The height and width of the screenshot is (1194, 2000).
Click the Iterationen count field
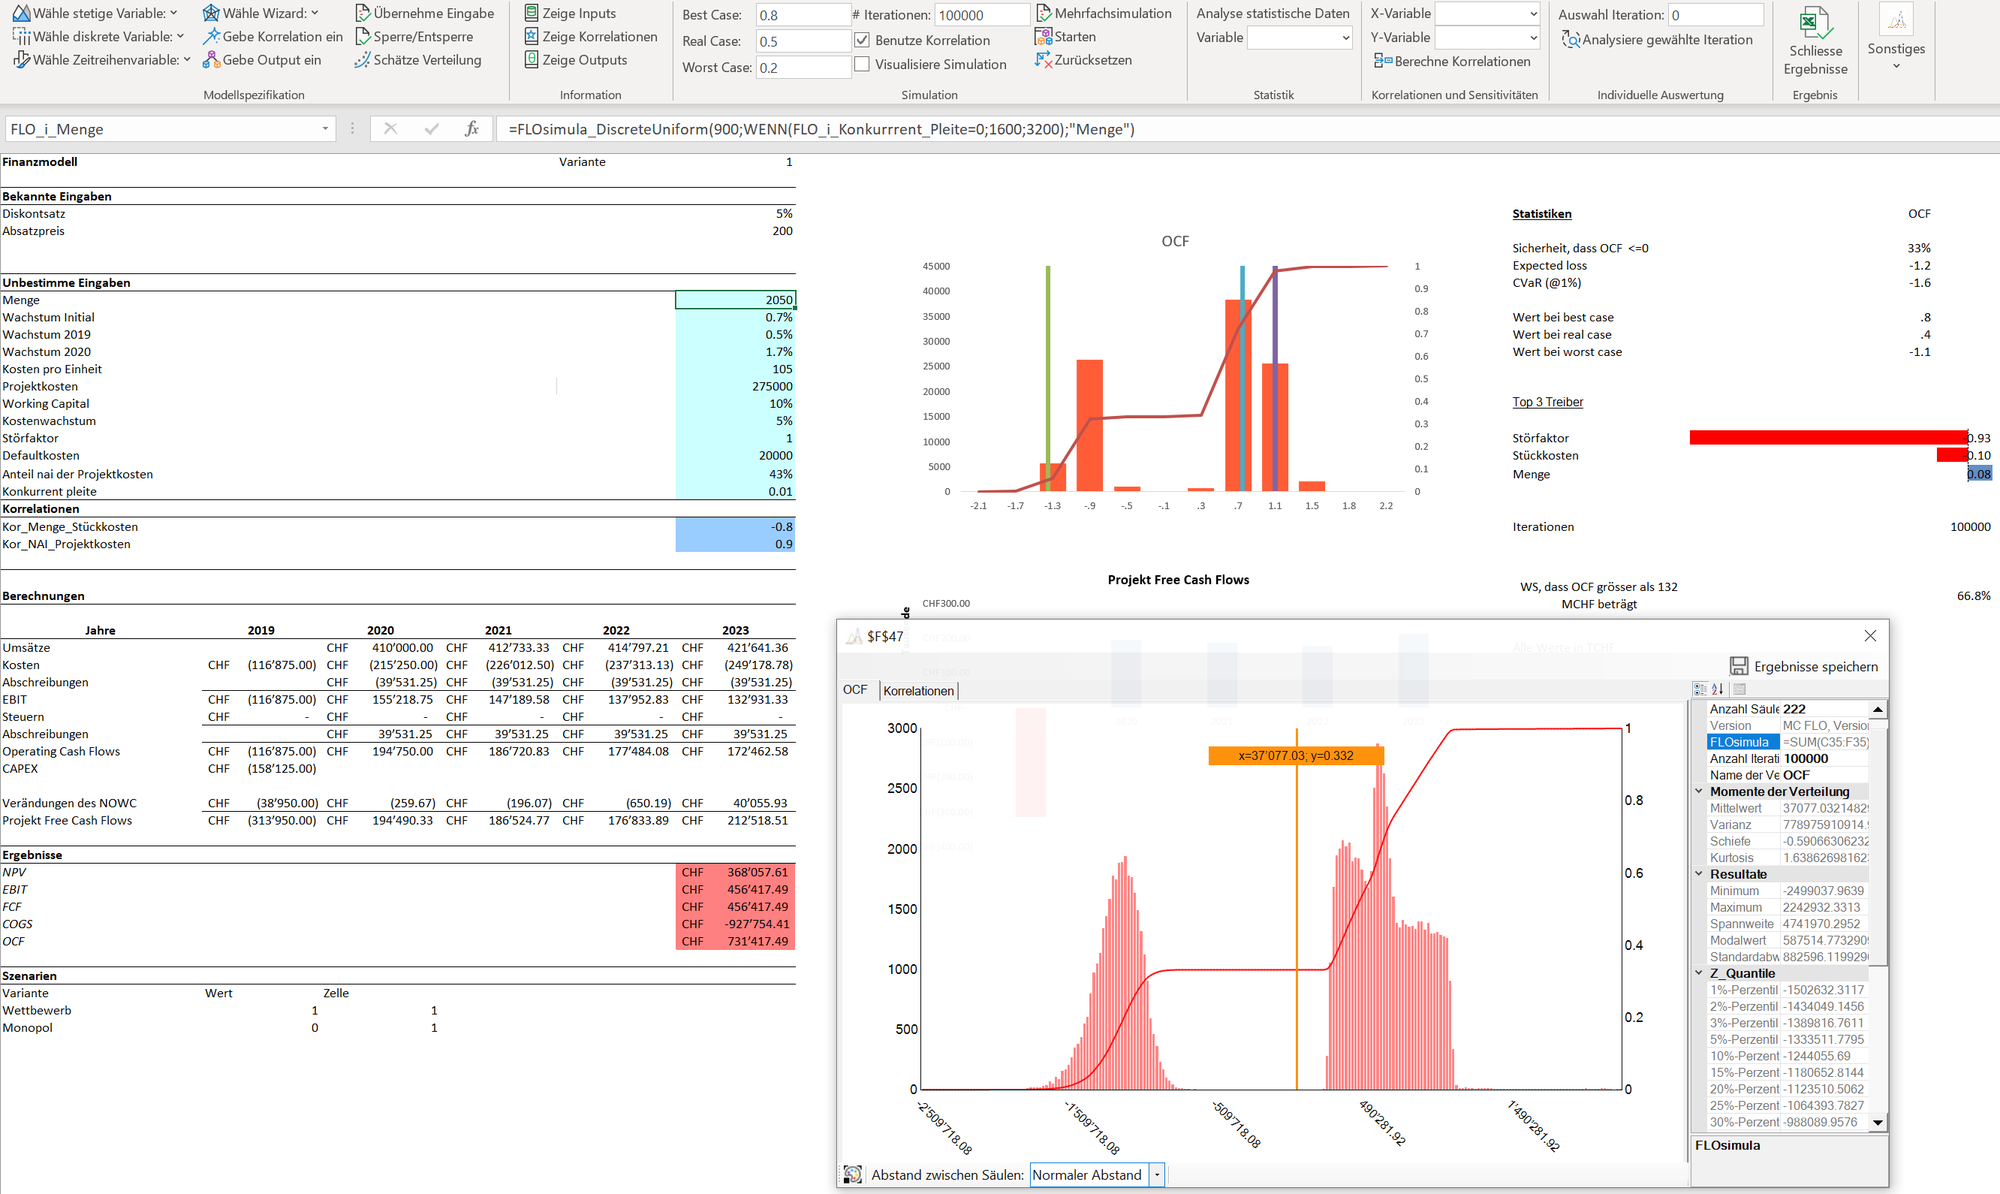coord(982,15)
